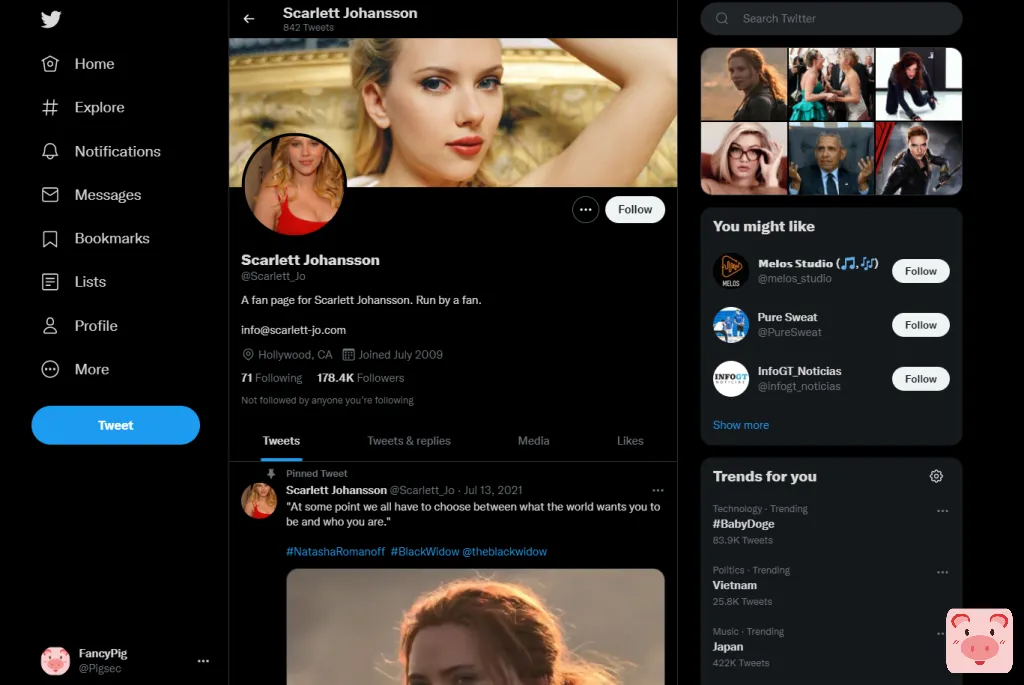Viewport: 1024px width, 685px height.
Task: Open Lists icon in sidebar
Action: point(50,282)
